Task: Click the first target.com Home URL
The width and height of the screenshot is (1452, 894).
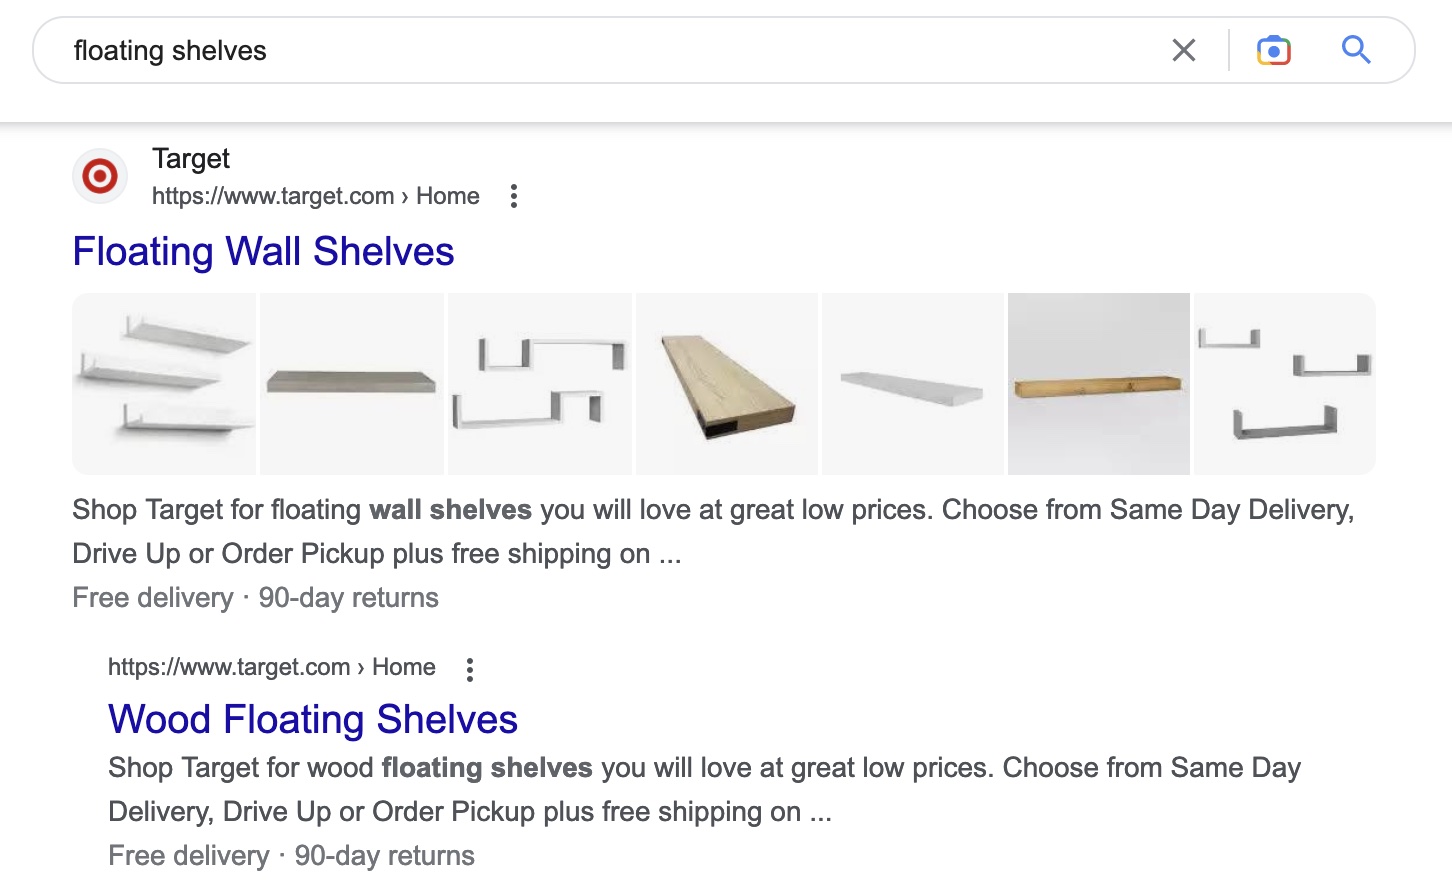Action: click(x=315, y=196)
